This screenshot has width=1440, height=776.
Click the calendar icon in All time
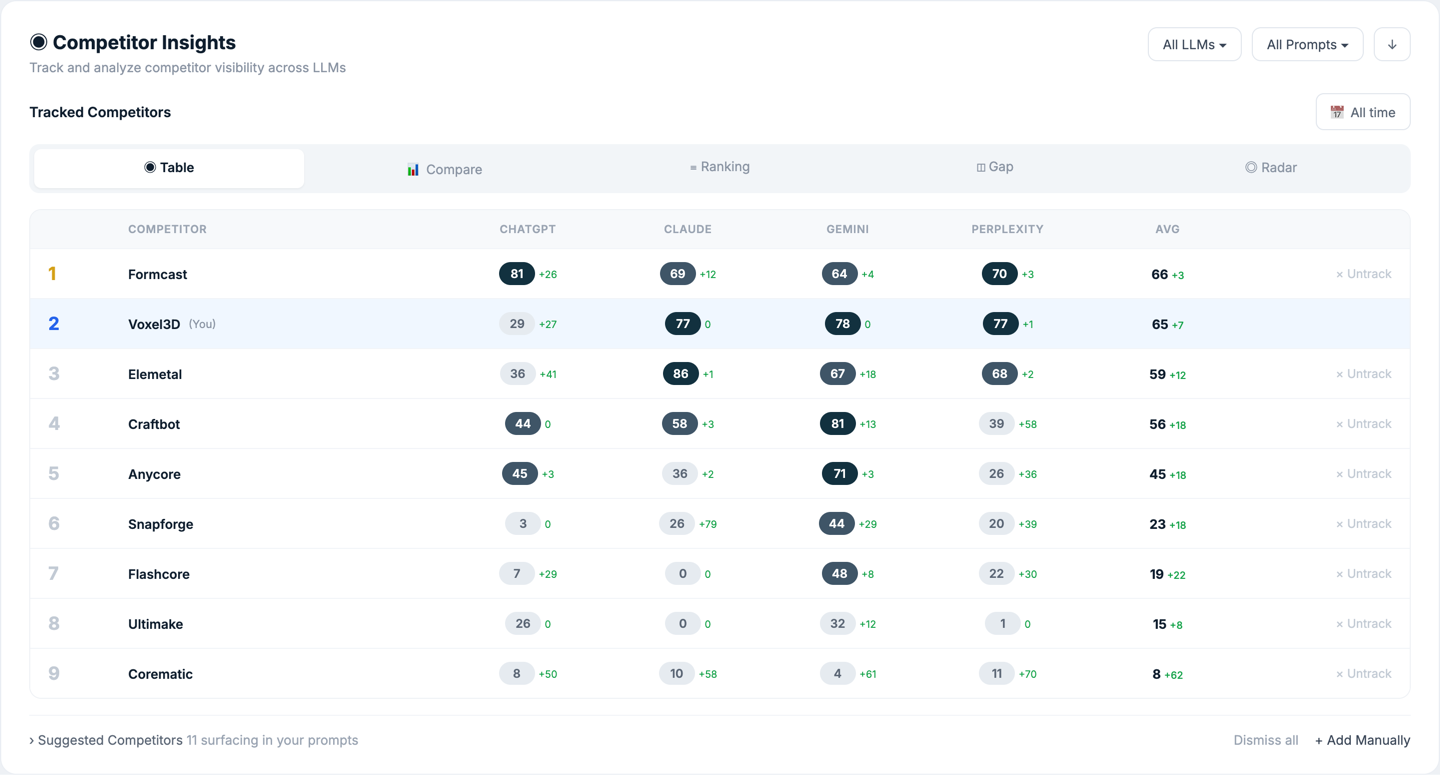[1337, 112]
